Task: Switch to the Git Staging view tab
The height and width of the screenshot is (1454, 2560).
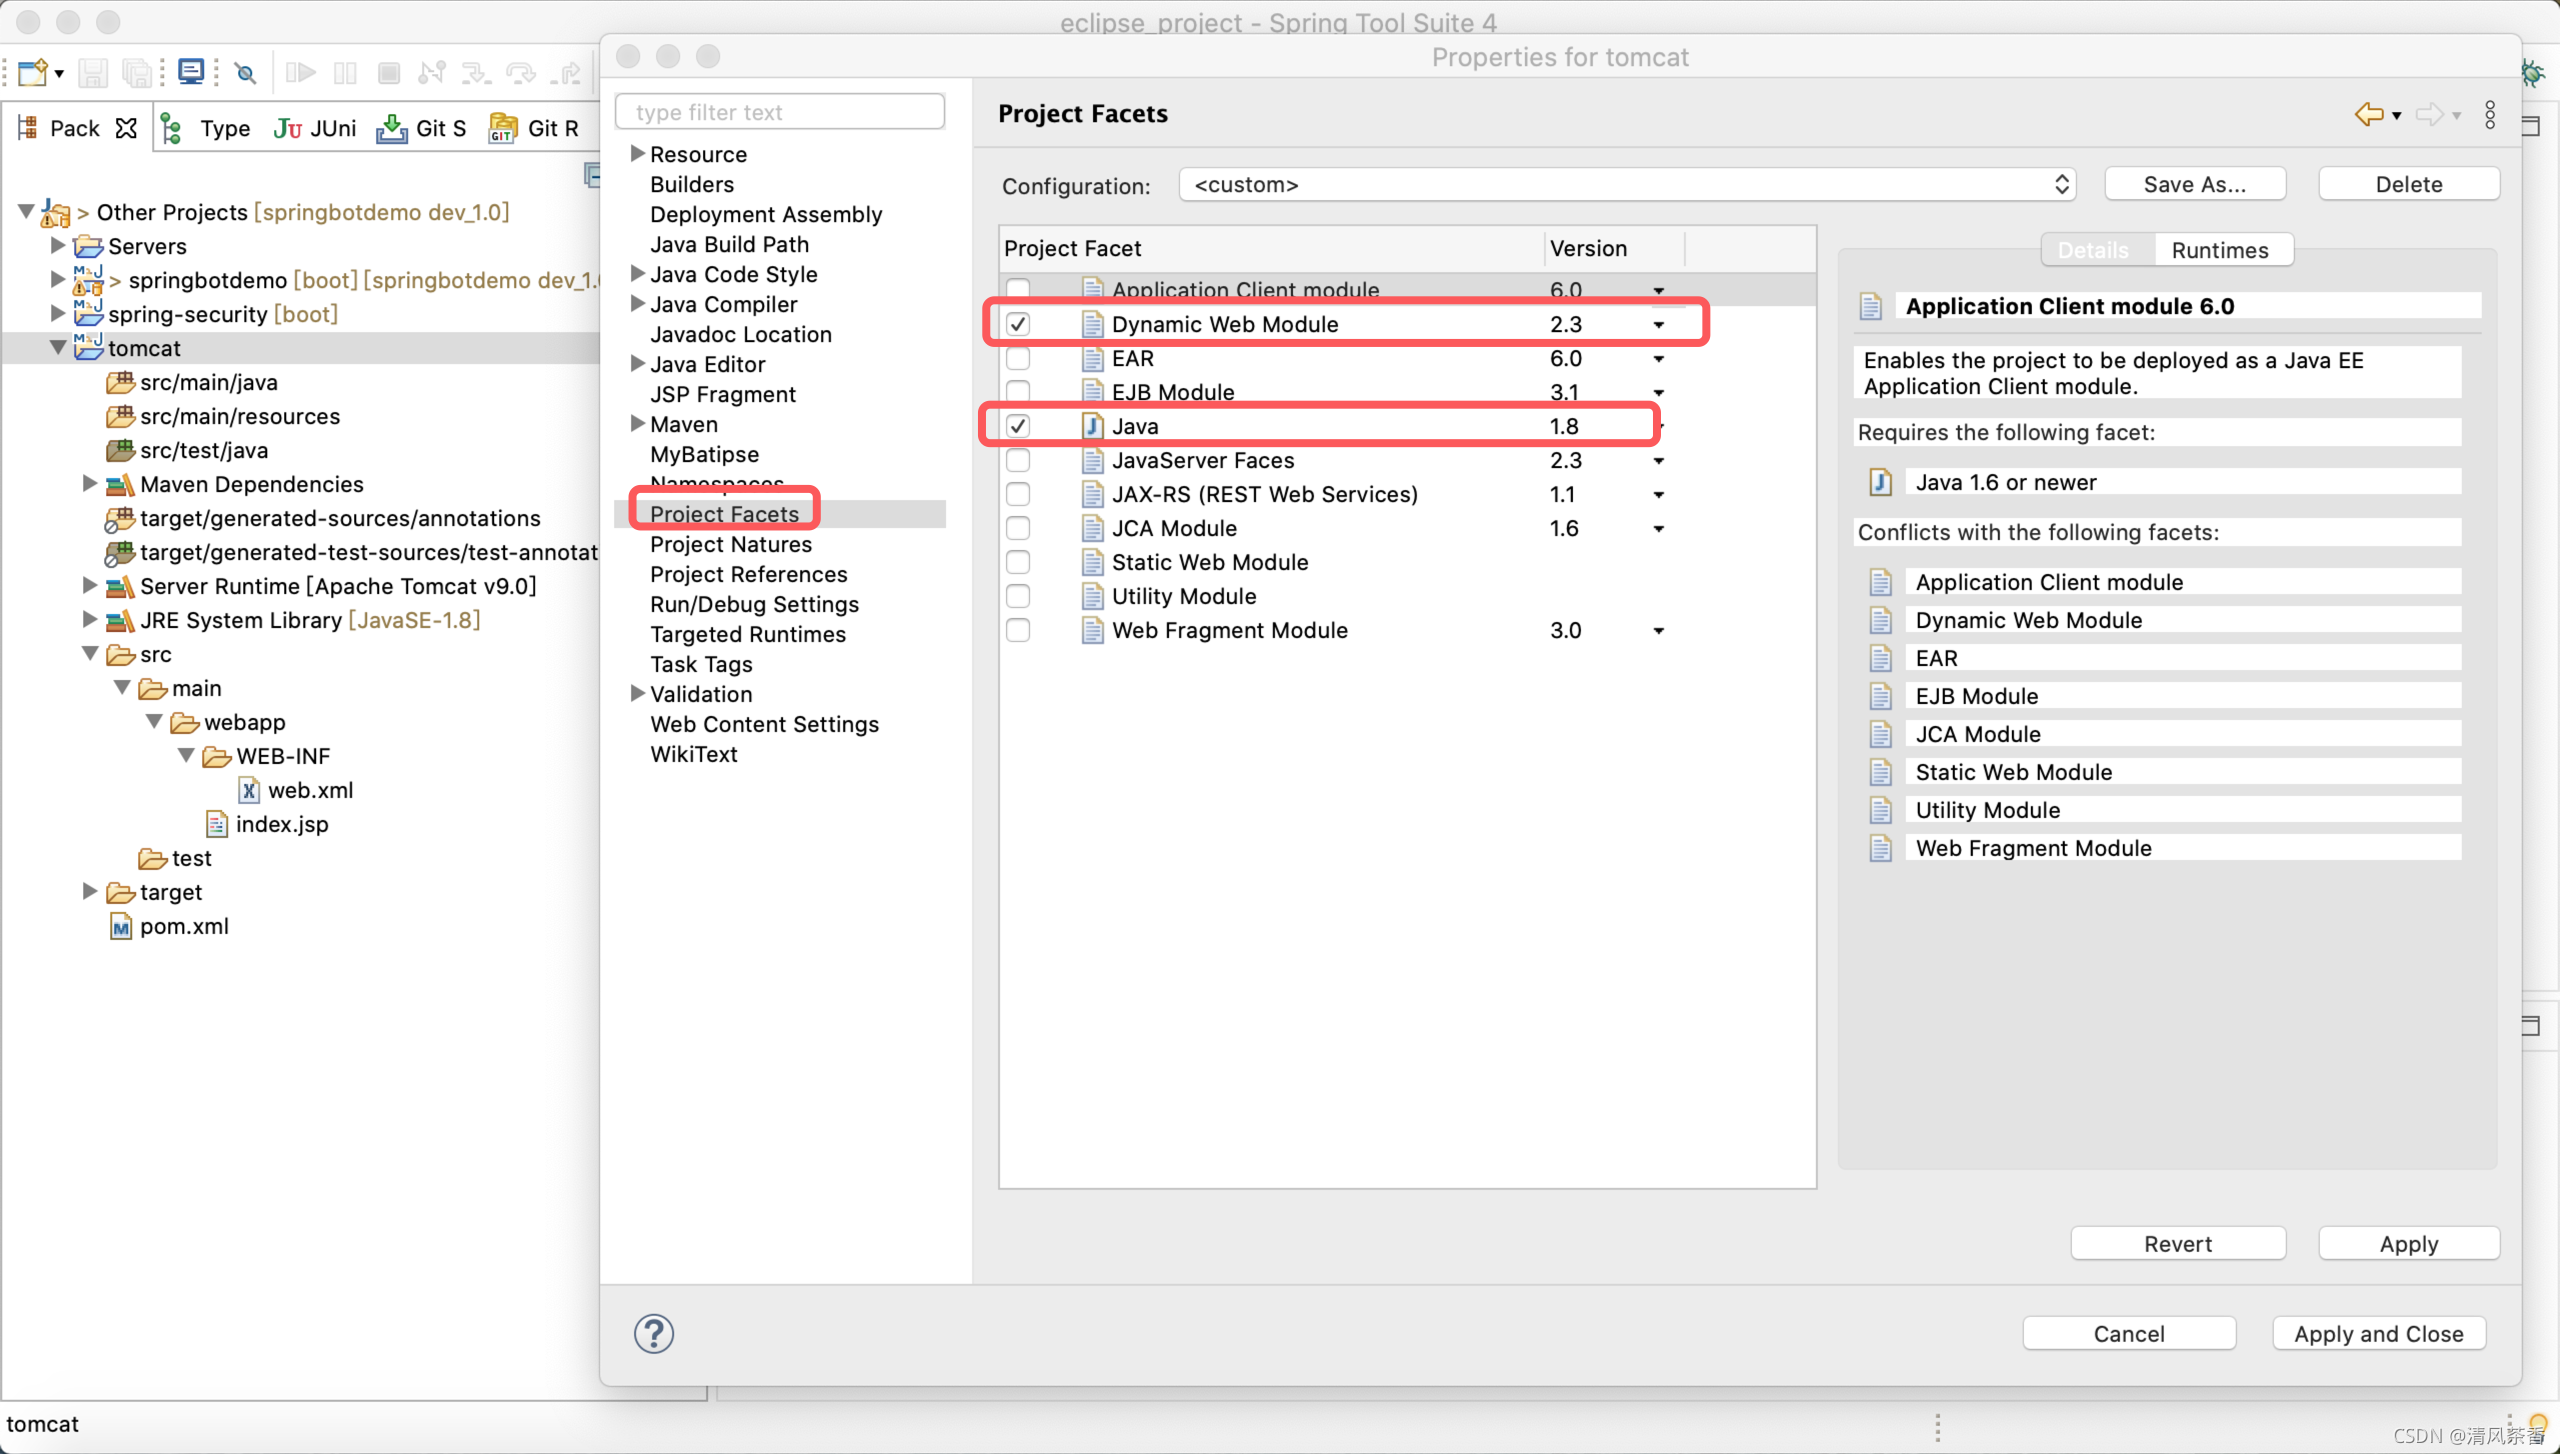Action: tap(422, 128)
